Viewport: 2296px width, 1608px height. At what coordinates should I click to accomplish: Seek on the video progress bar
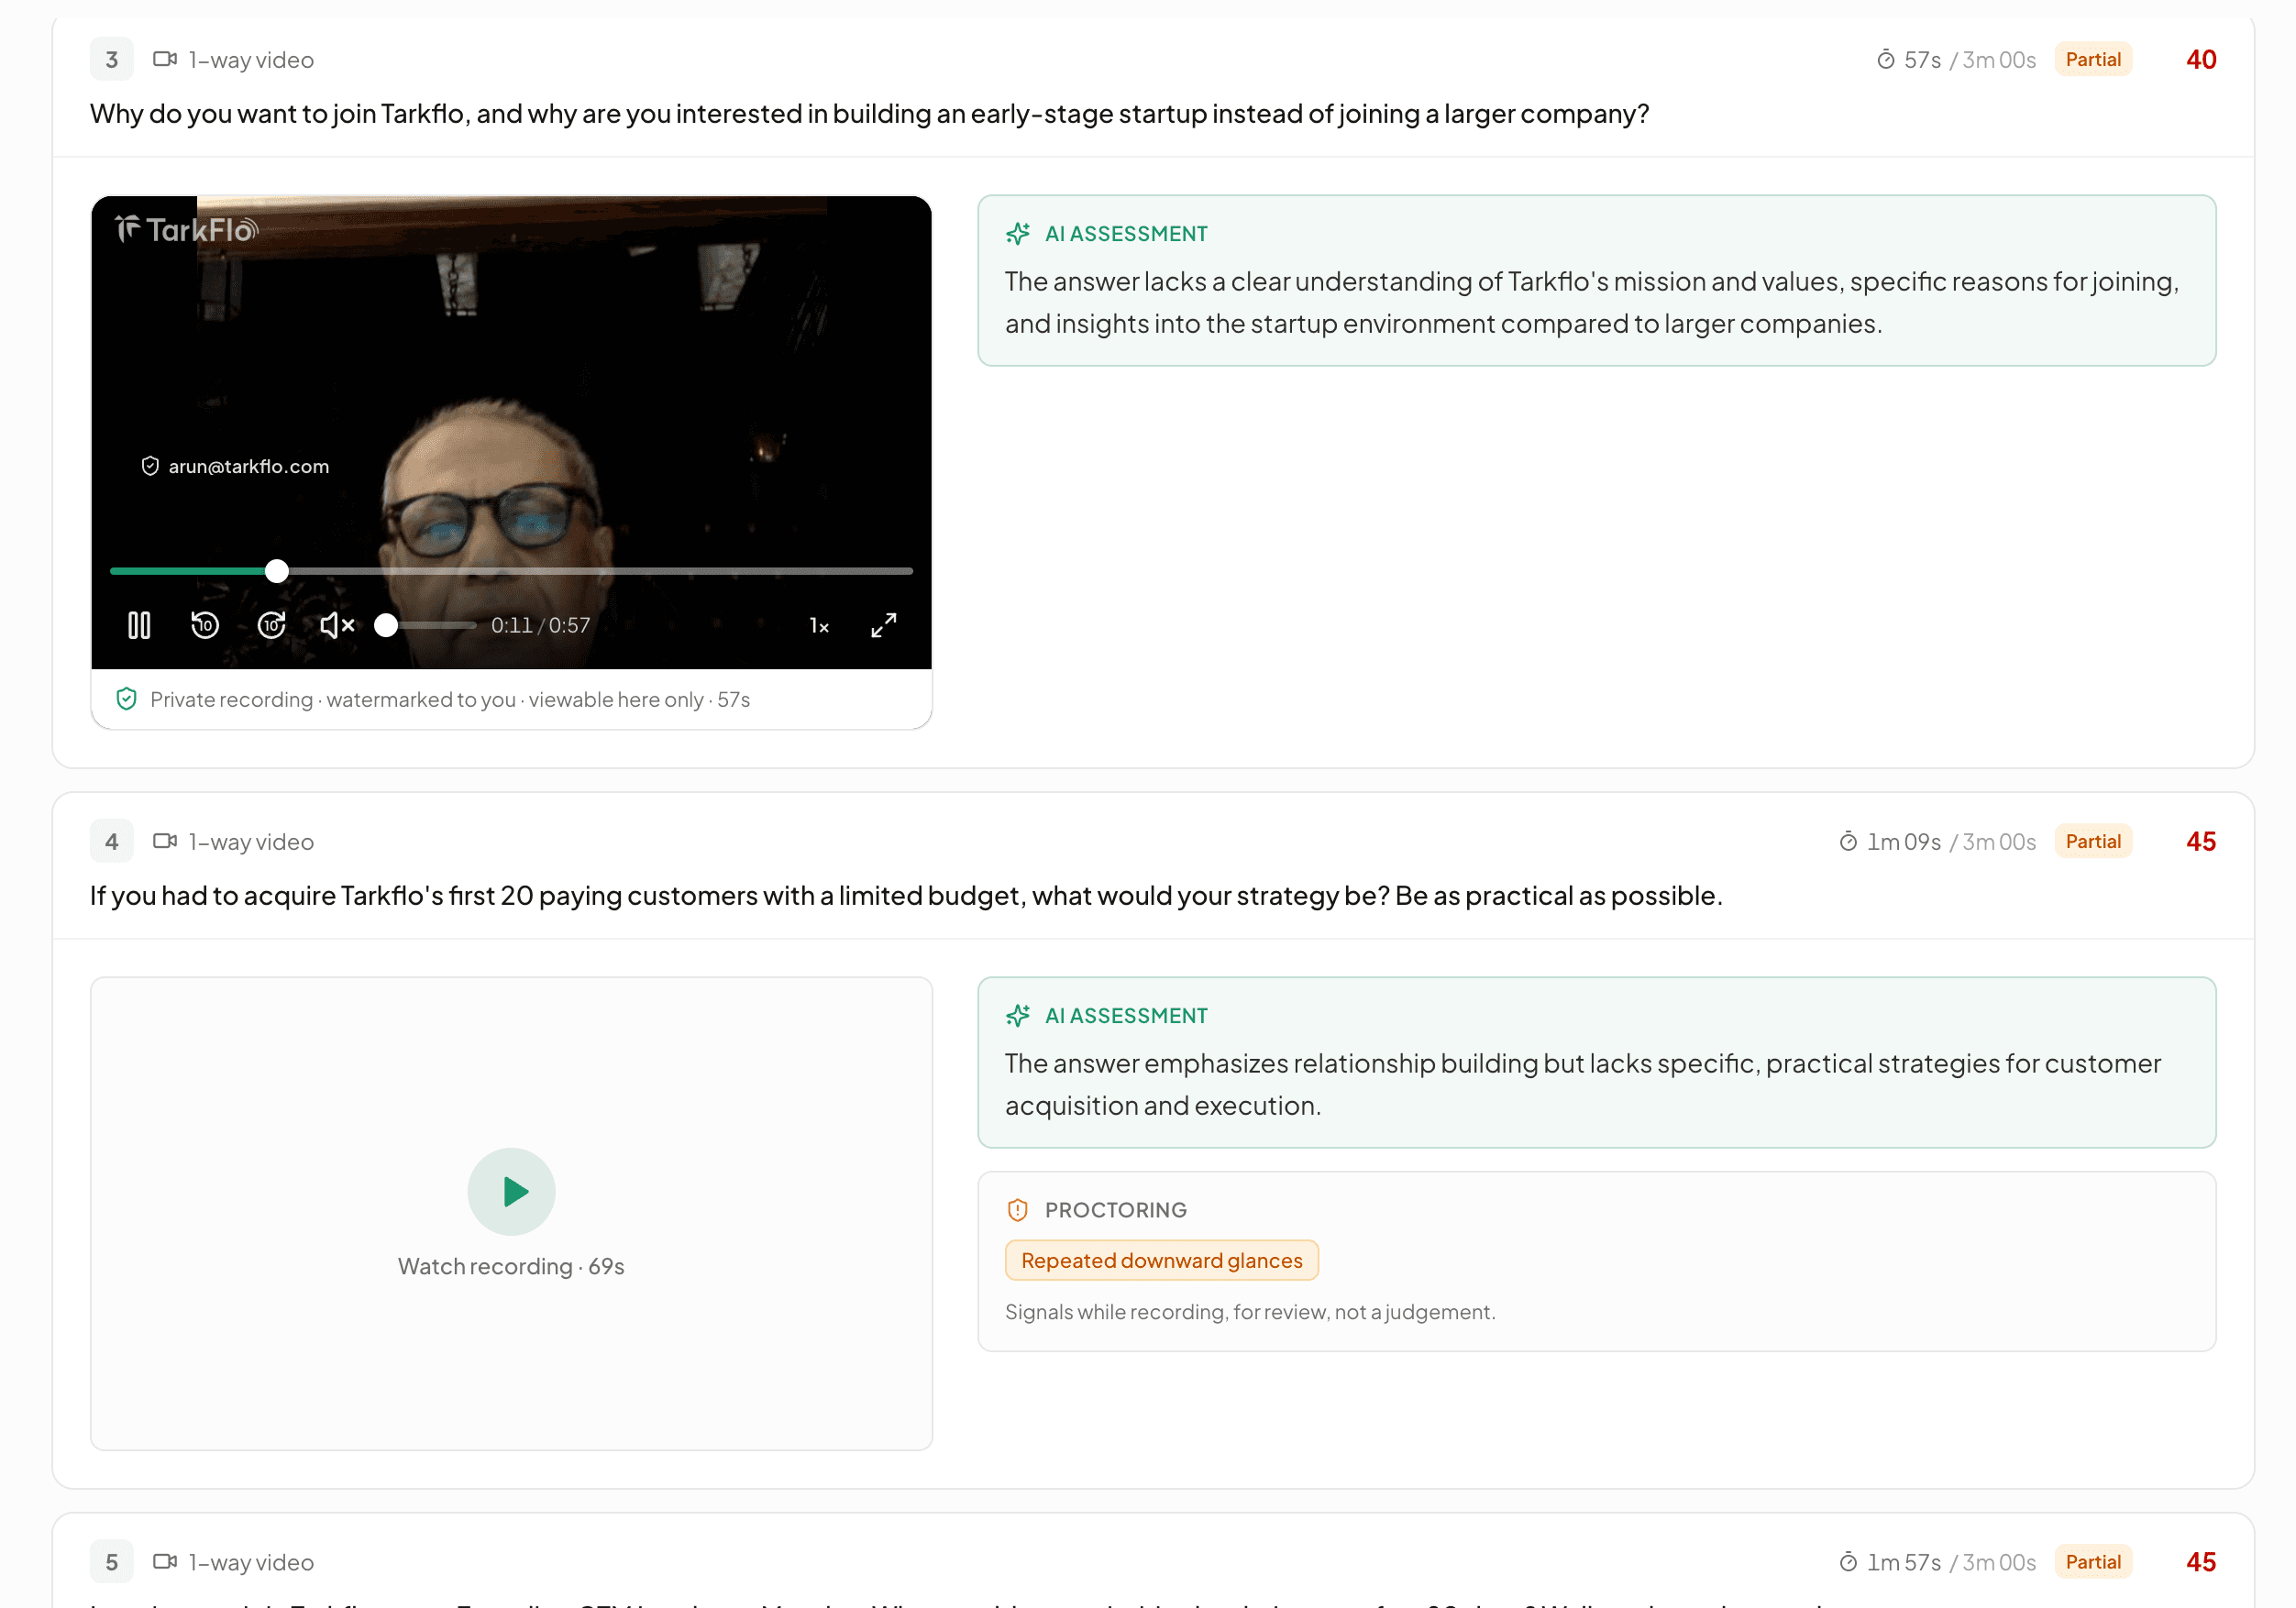point(511,571)
